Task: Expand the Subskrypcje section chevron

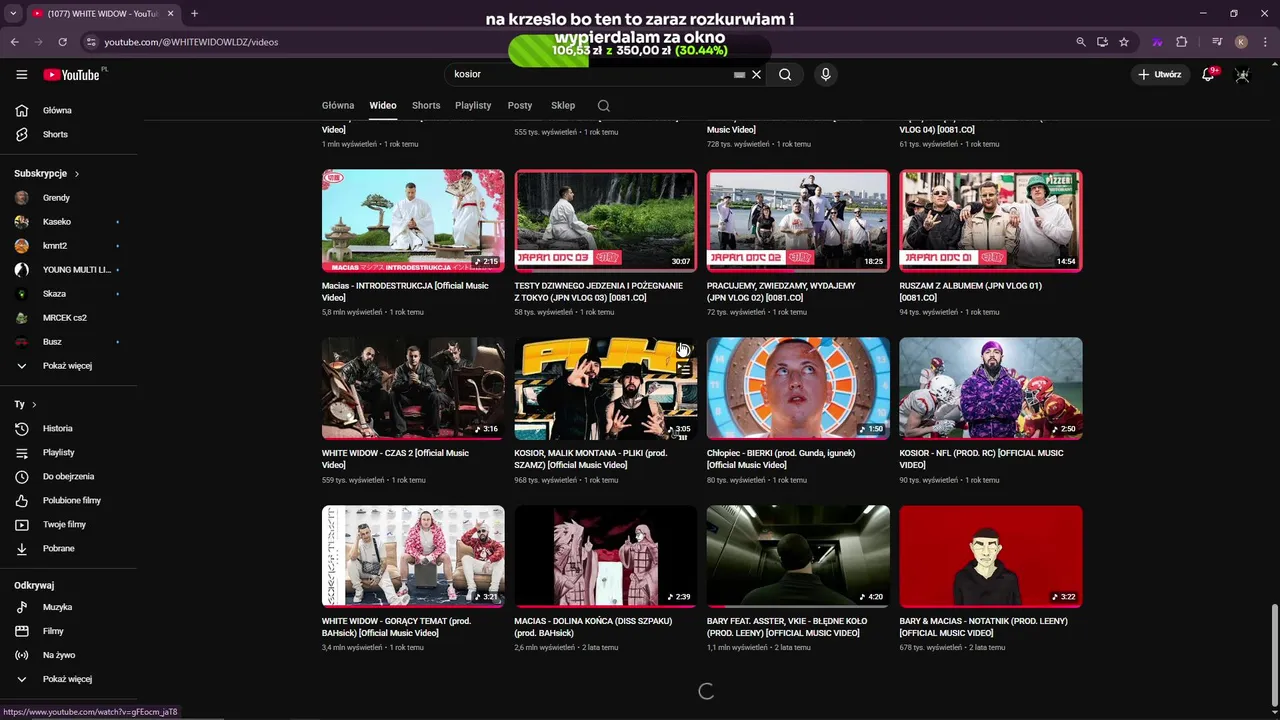Action: (76, 174)
